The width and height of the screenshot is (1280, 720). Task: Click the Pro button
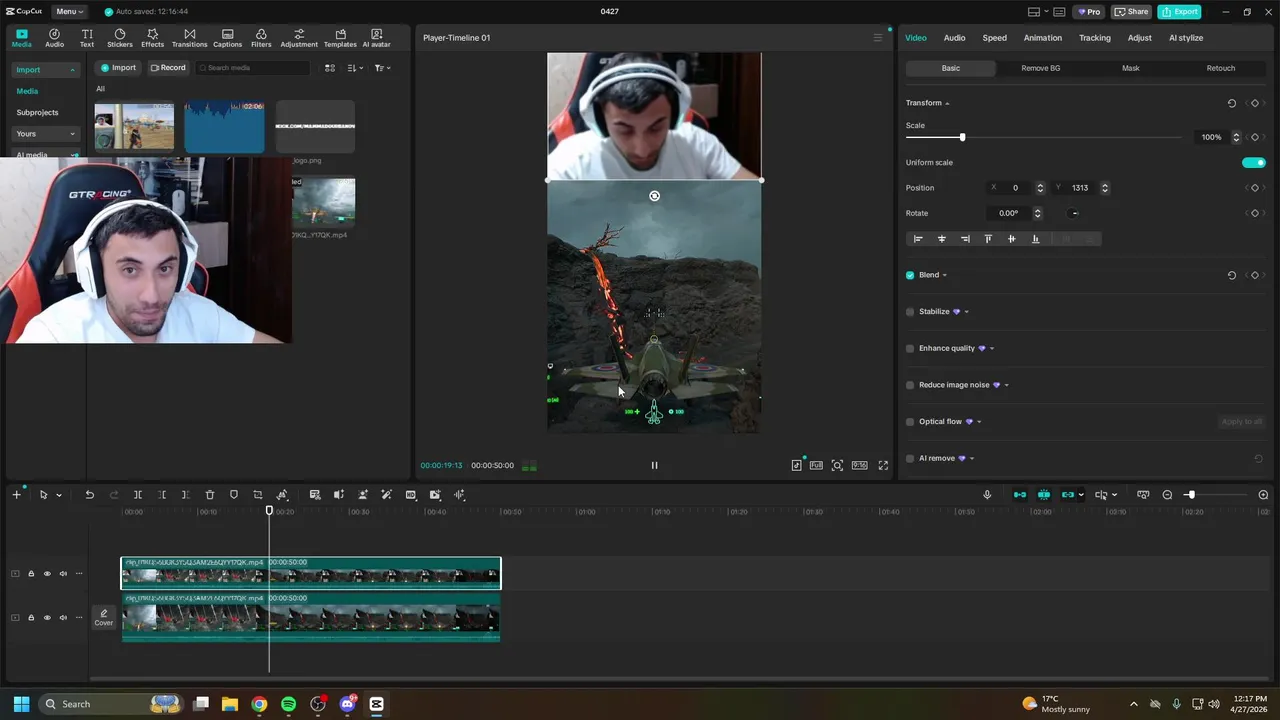[x=1088, y=12]
